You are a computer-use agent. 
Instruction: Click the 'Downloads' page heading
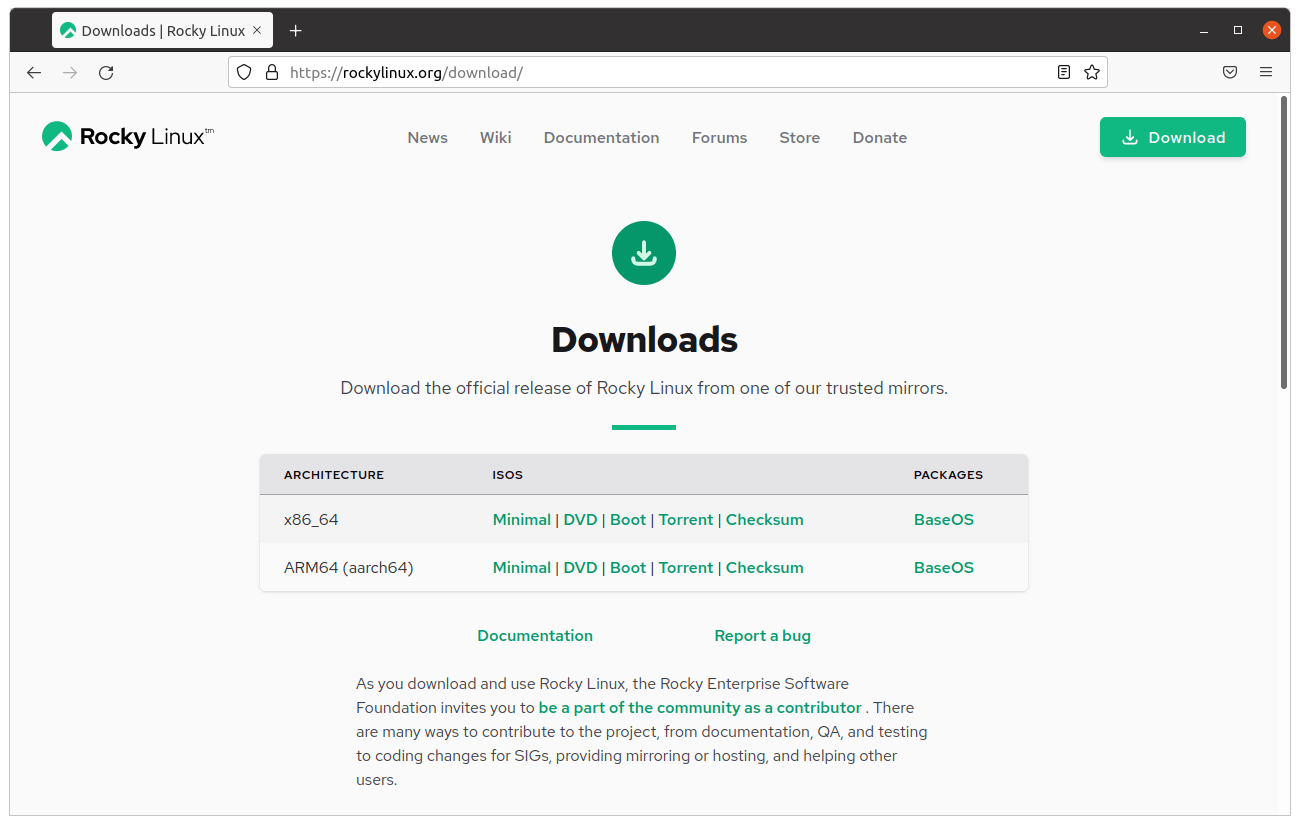click(x=644, y=340)
